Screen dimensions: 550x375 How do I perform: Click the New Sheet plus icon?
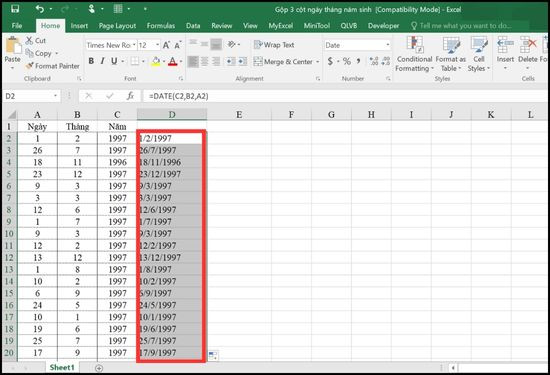99,368
